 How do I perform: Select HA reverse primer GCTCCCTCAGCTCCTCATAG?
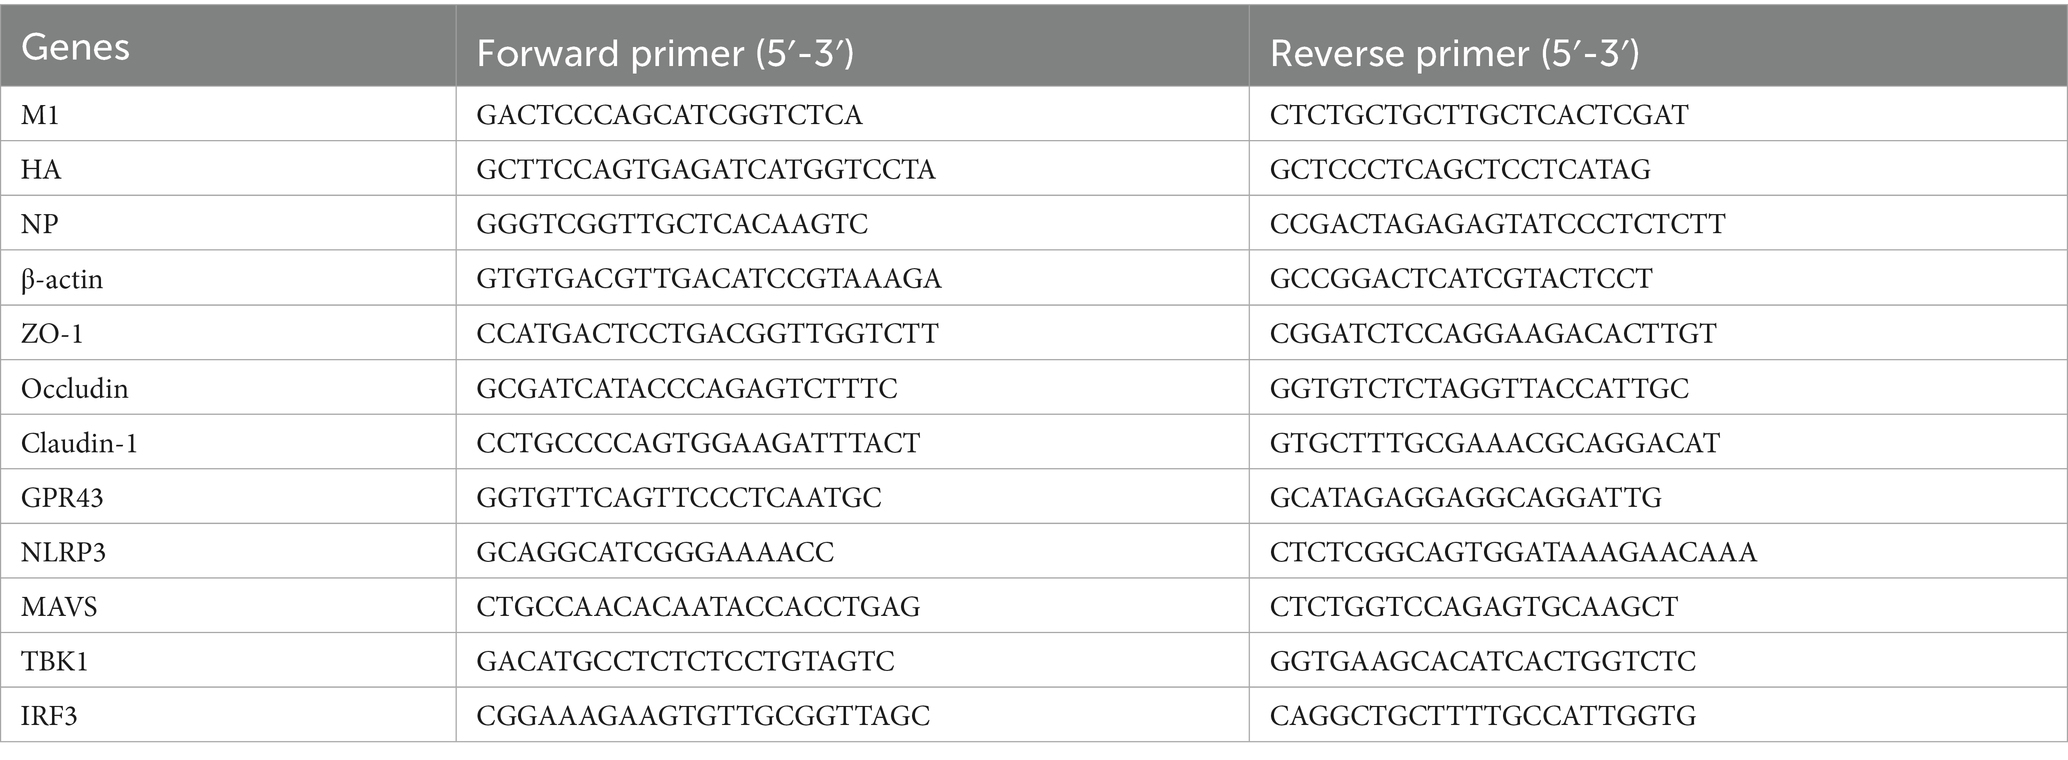point(1460,170)
